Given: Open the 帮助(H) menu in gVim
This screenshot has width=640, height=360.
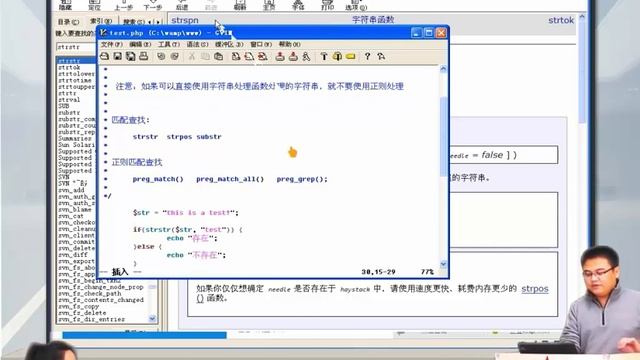Looking at the screenshot, I should pos(289,44).
